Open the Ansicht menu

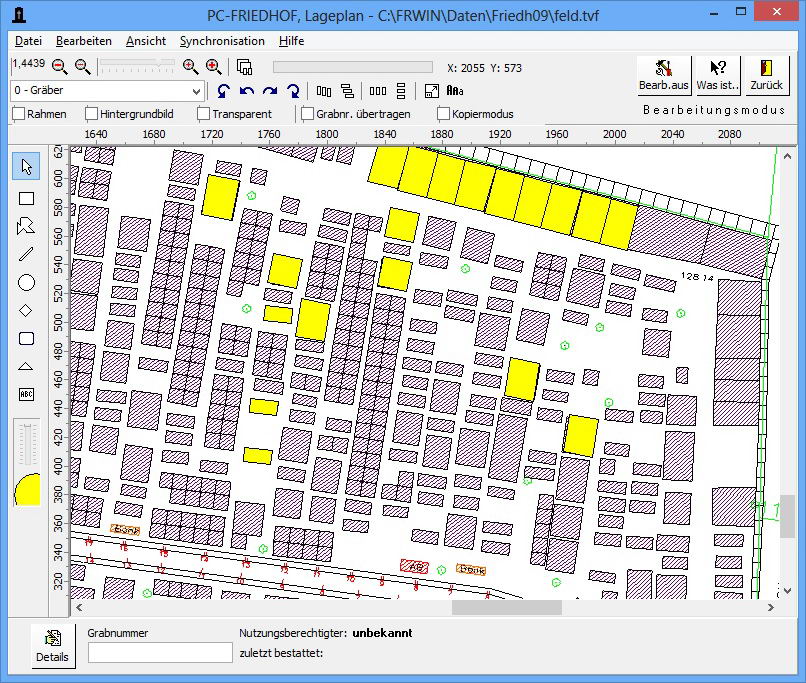click(x=145, y=41)
